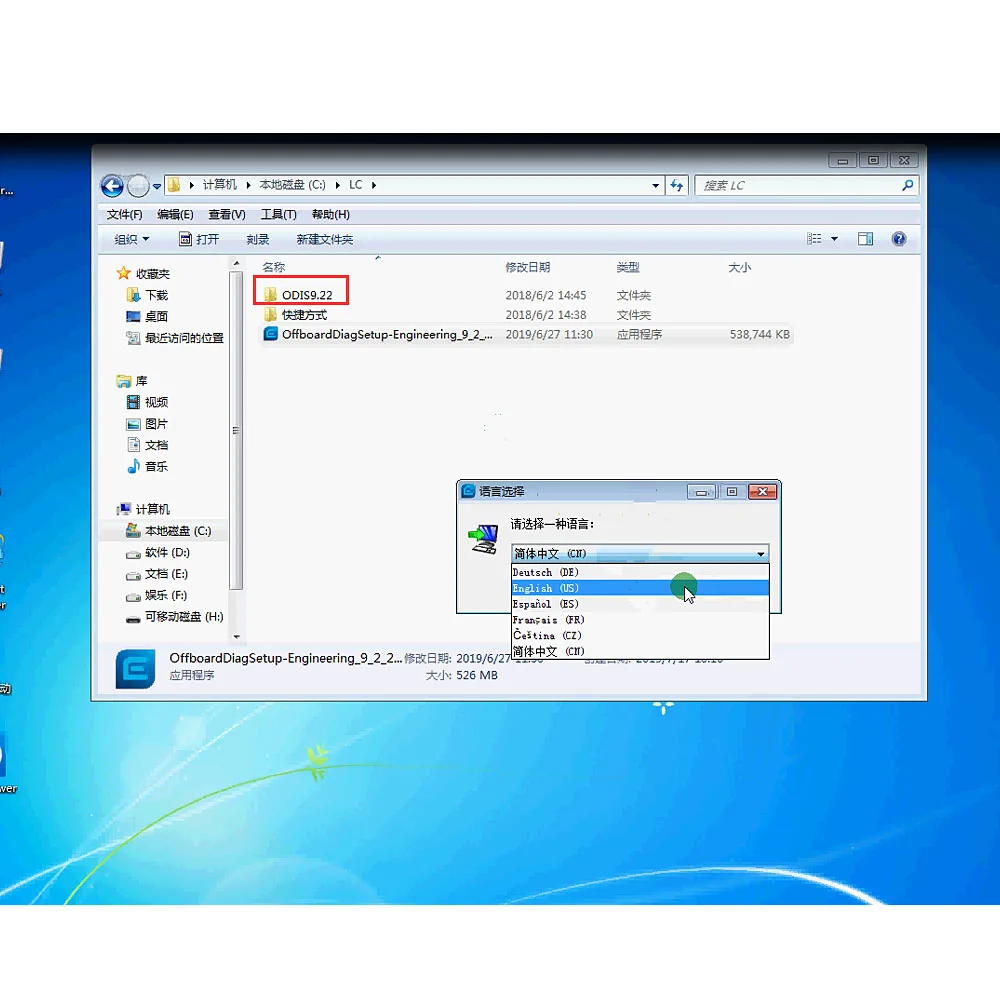Refresh the LC folder view

click(677, 186)
